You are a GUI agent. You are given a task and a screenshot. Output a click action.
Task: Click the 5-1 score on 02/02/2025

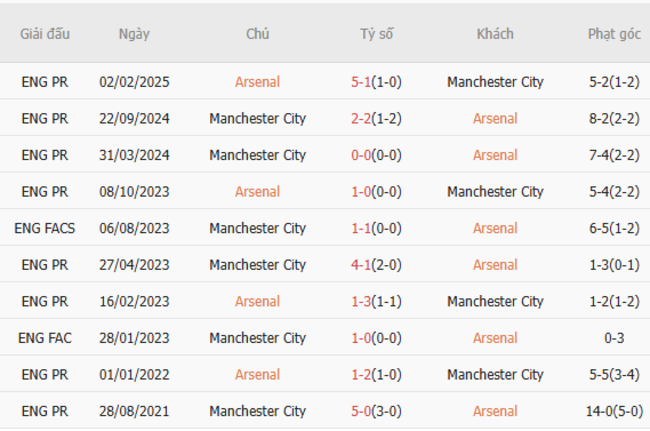[x=361, y=82]
